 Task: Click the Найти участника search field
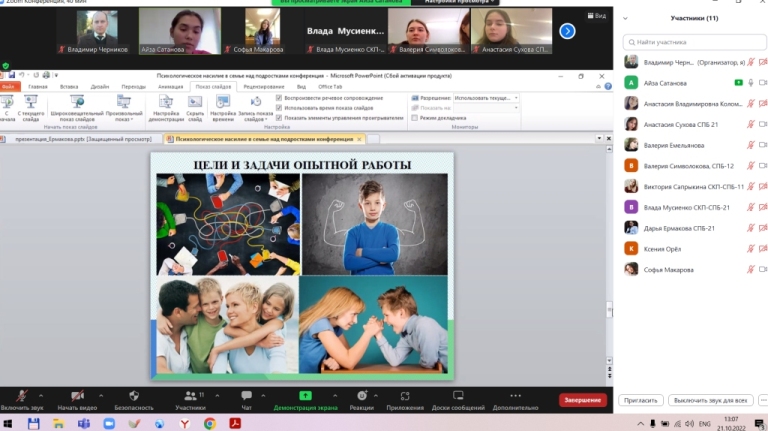coord(695,42)
